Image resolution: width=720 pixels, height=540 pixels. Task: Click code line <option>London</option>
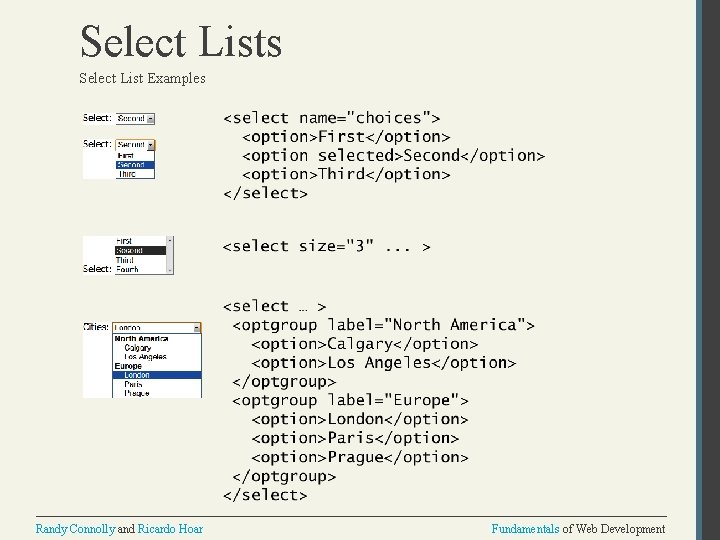coord(360,419)
